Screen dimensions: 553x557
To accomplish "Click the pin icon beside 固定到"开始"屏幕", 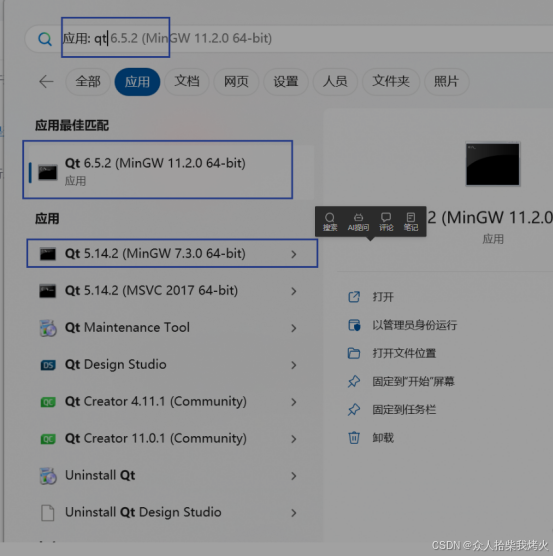I will (x=354, y=382).
